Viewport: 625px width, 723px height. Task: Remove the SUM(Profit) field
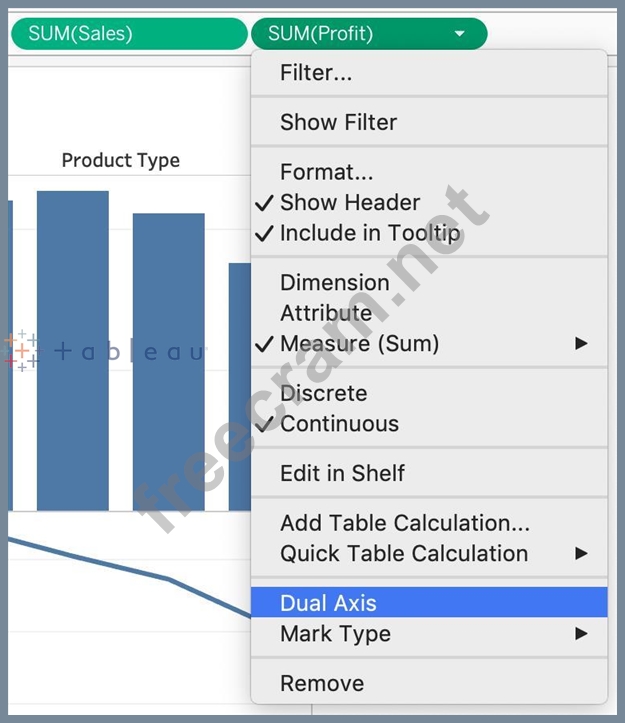(x=322, y=684)
